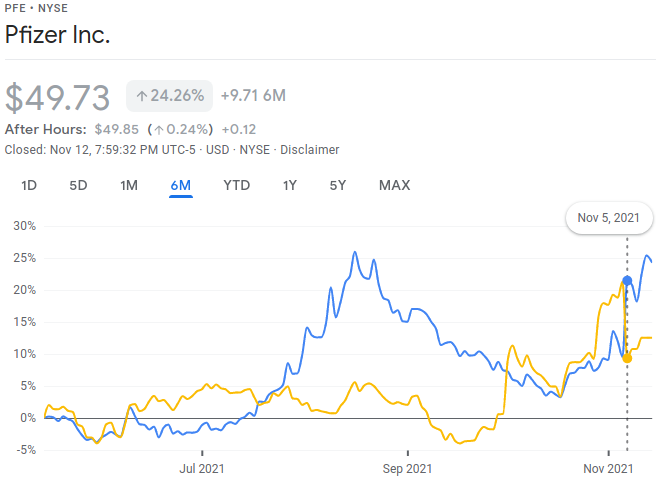Click the yellow data point marker

[627, 357]
